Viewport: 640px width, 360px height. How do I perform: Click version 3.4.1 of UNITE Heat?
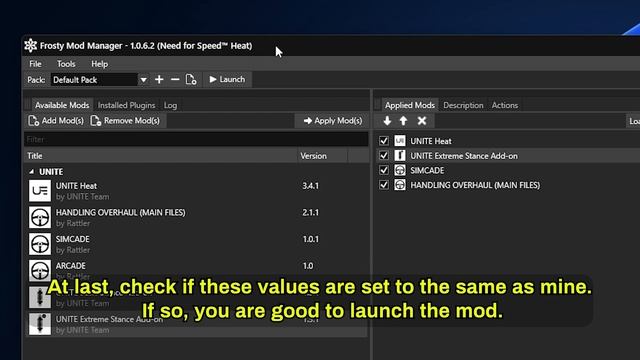tap(310, 186)
